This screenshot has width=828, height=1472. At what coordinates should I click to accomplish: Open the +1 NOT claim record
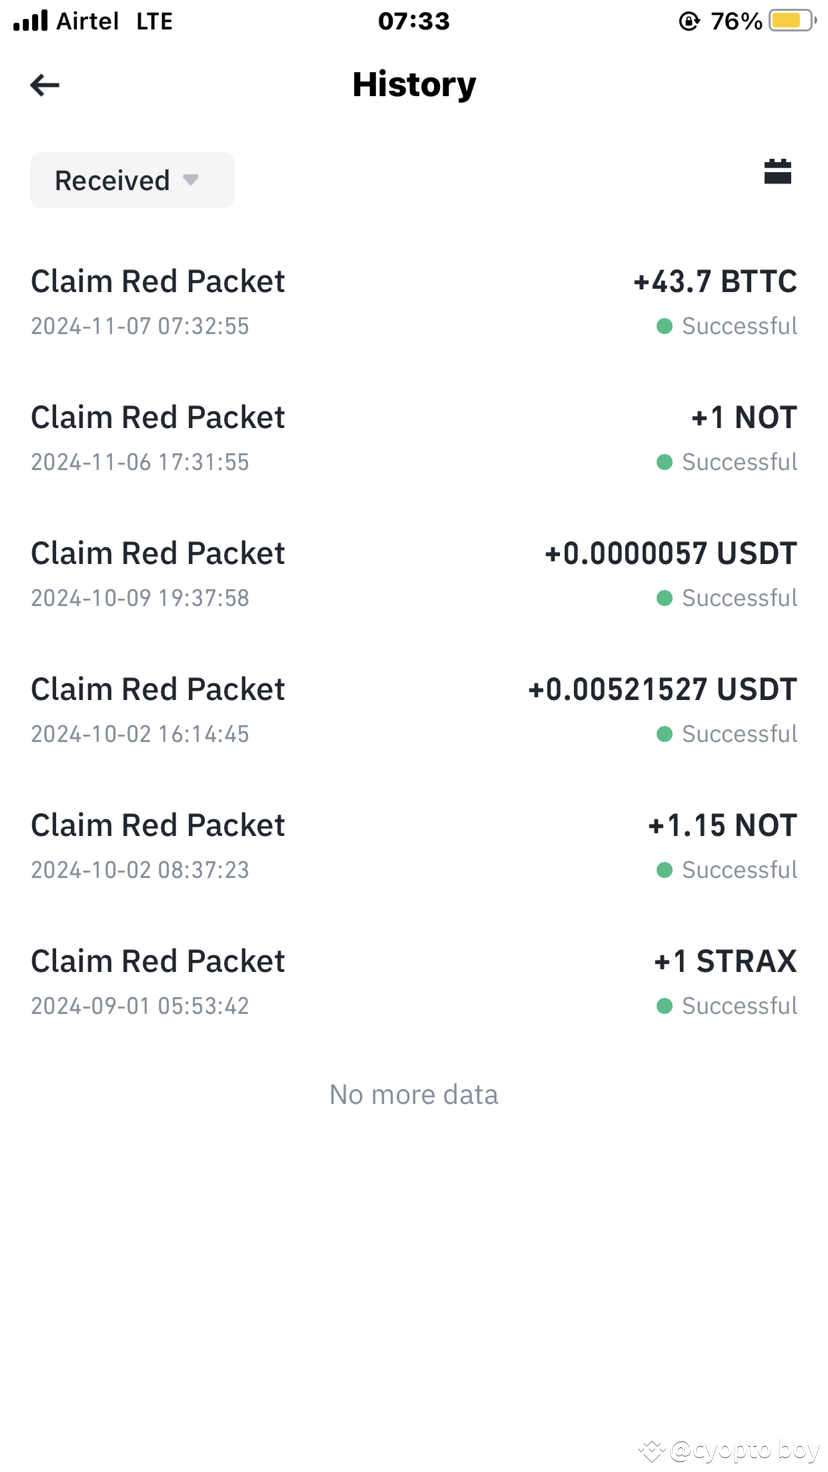coord(414,438)
